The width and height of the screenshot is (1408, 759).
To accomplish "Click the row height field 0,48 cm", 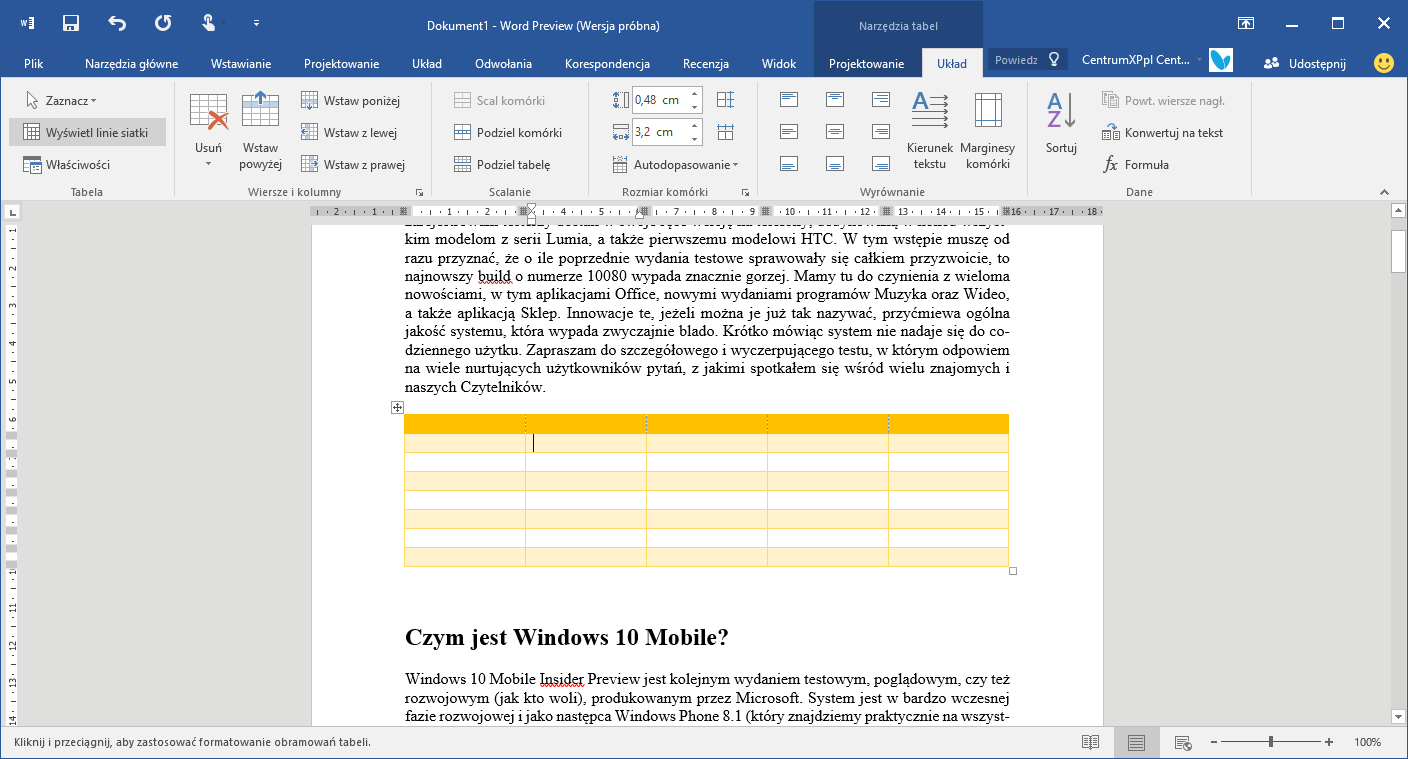I will tap(659, 100).
